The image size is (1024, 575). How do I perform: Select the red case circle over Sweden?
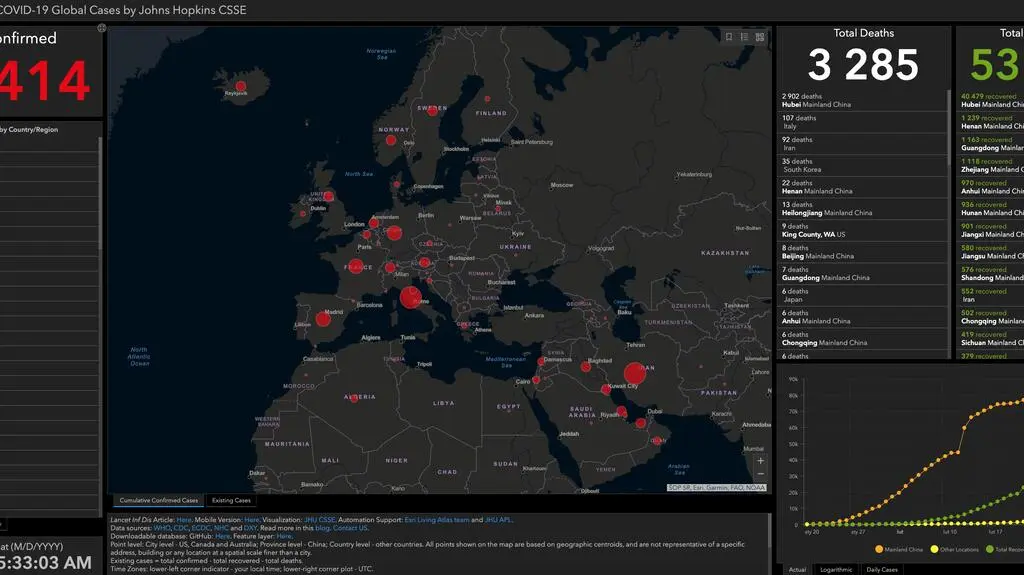tap(432, 111)
